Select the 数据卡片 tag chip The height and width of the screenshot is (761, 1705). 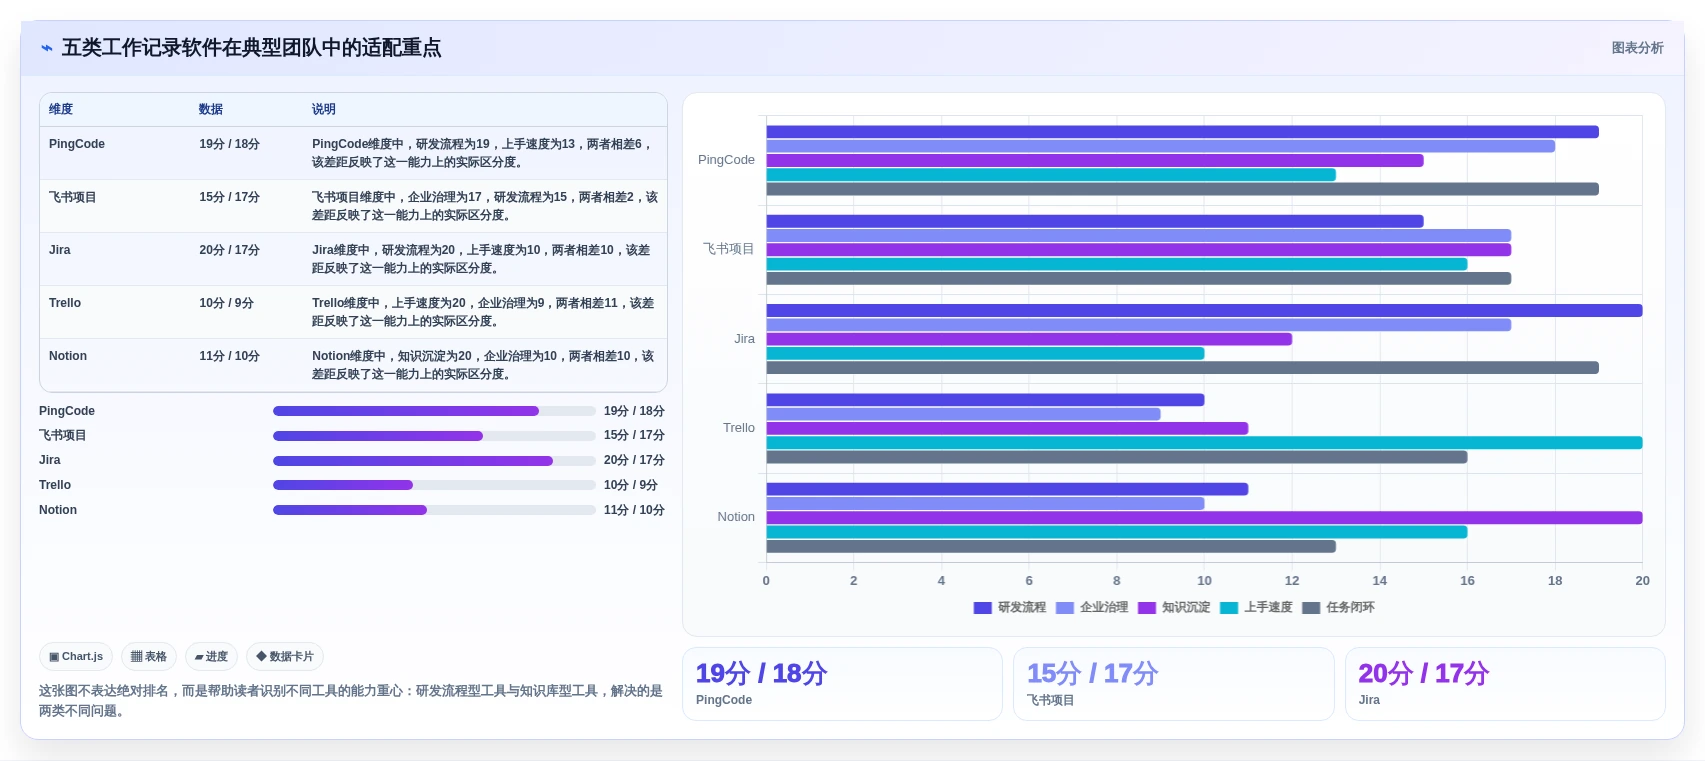285,657
